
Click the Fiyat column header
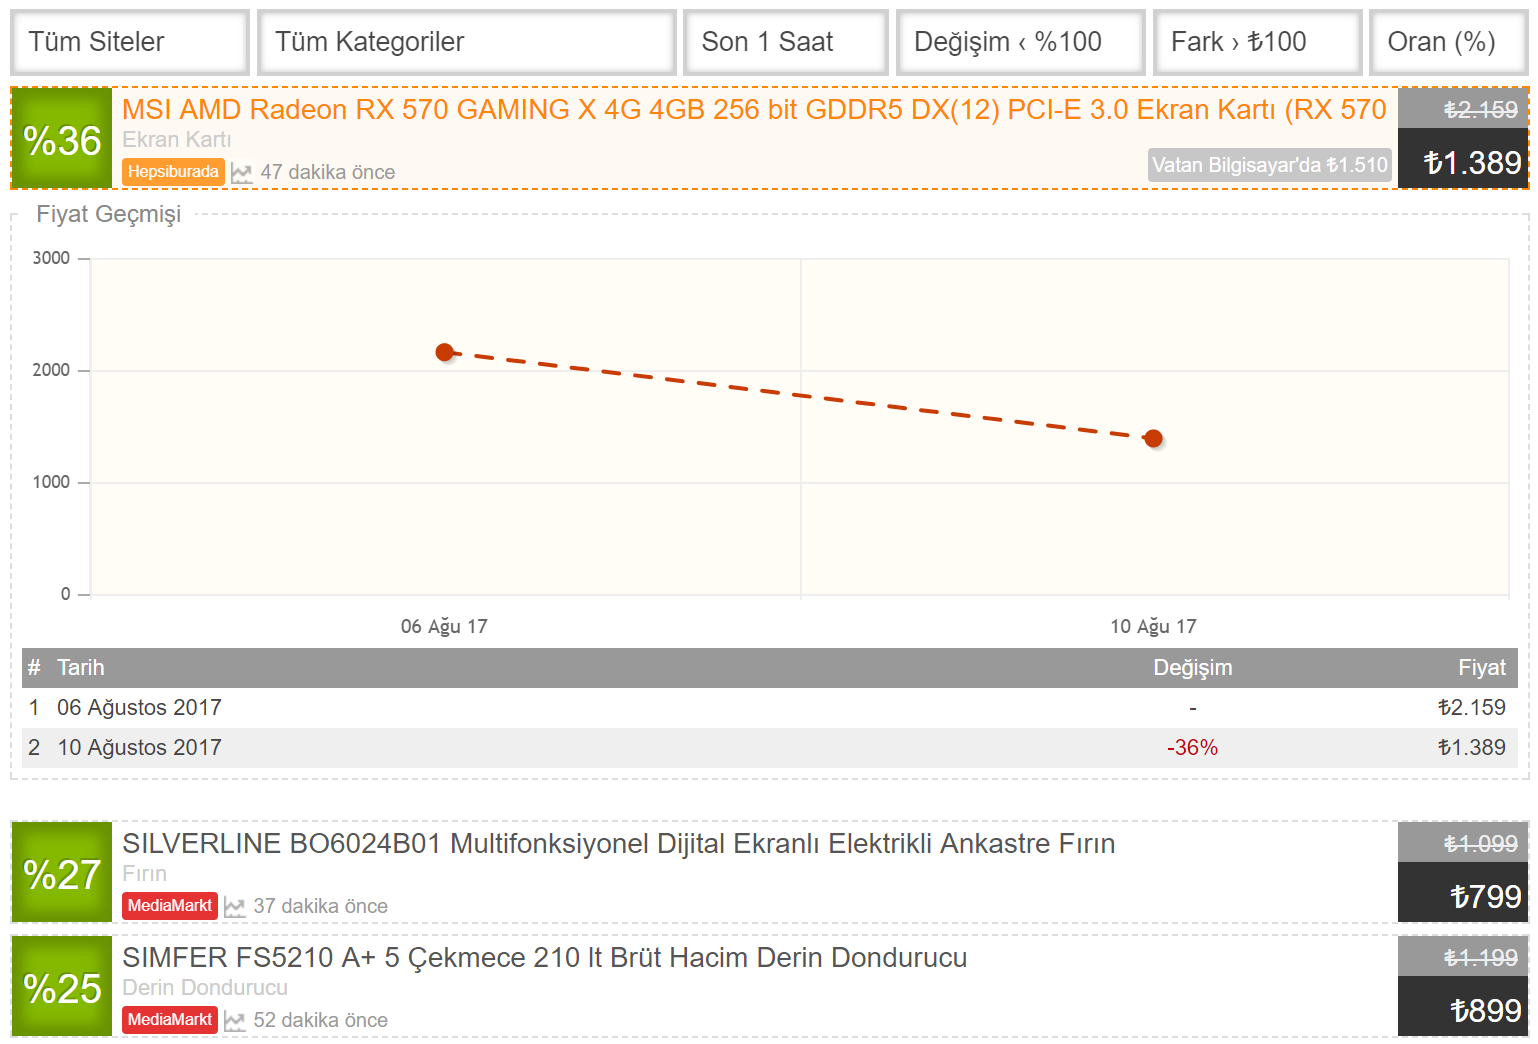1481,668
